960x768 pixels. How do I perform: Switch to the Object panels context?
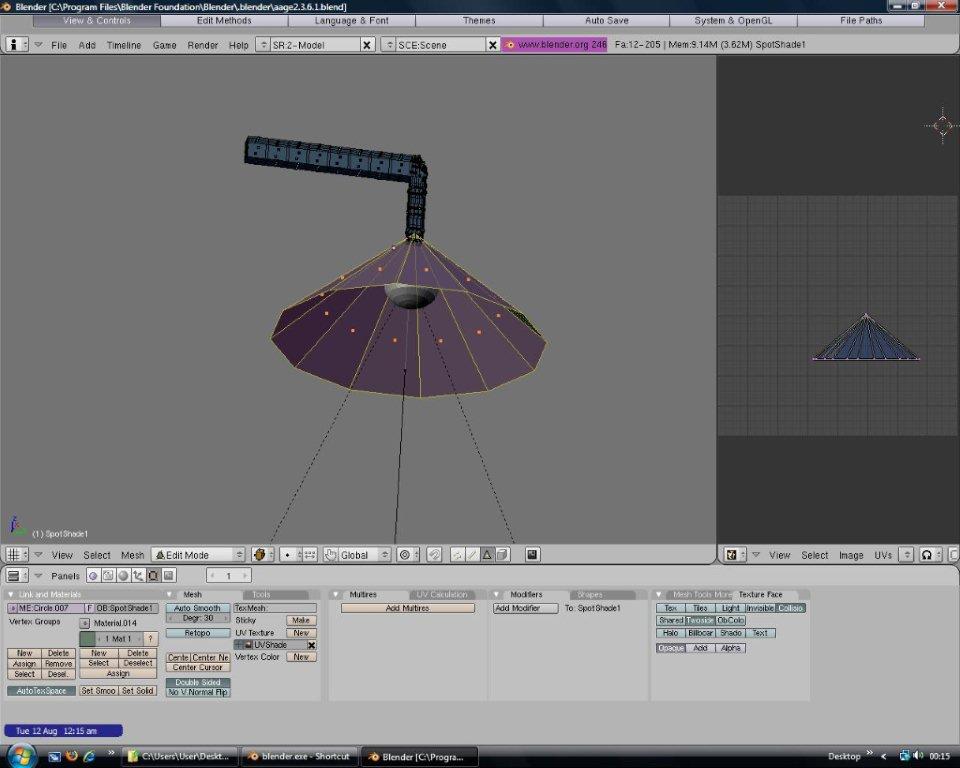(x=138, y=576)
